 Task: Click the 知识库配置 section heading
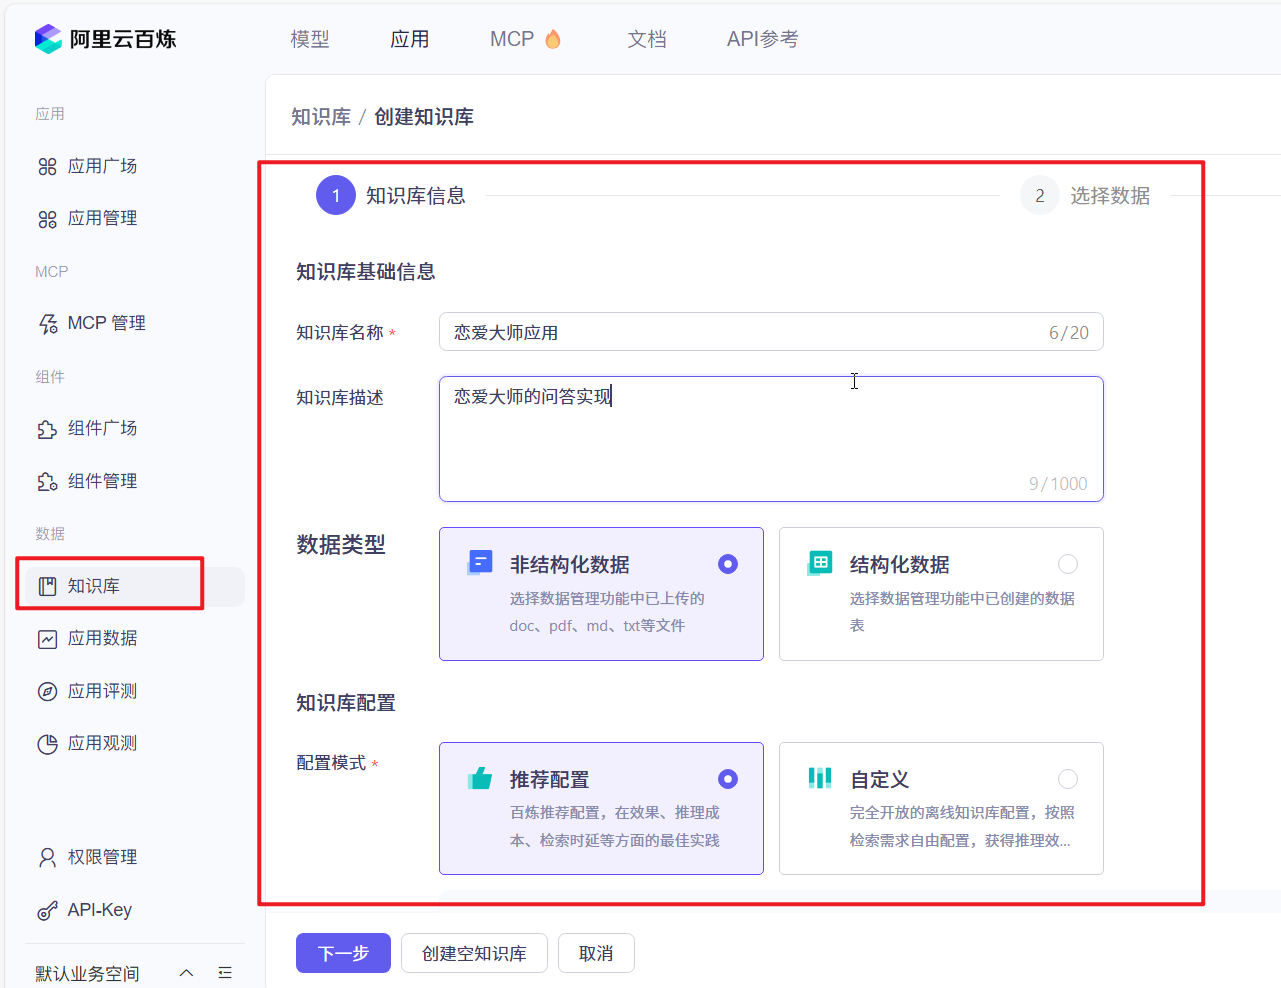pyautogui.click(x=346, y=703)
